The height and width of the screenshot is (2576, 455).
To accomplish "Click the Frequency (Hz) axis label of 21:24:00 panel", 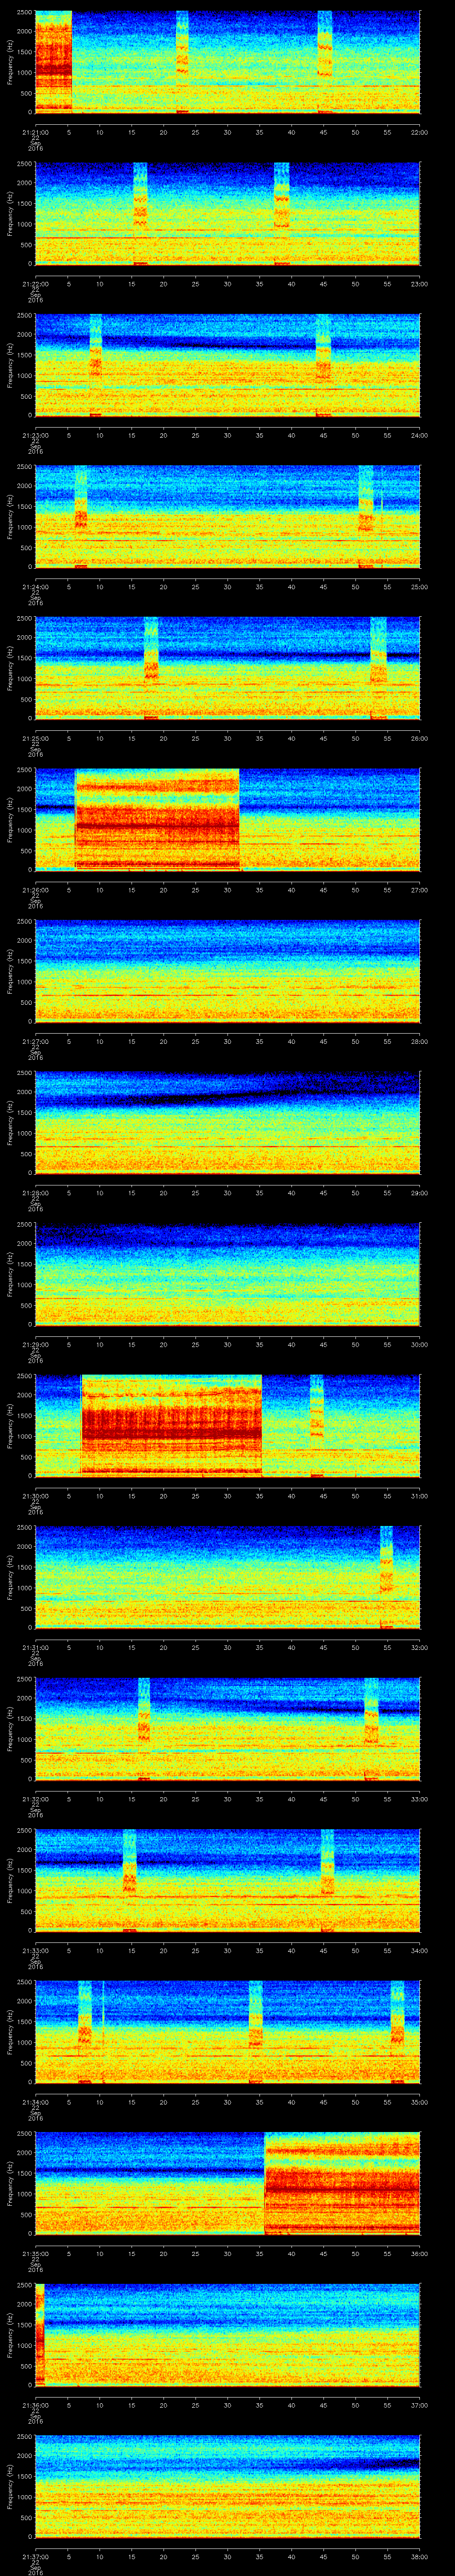I will [10, 516].
